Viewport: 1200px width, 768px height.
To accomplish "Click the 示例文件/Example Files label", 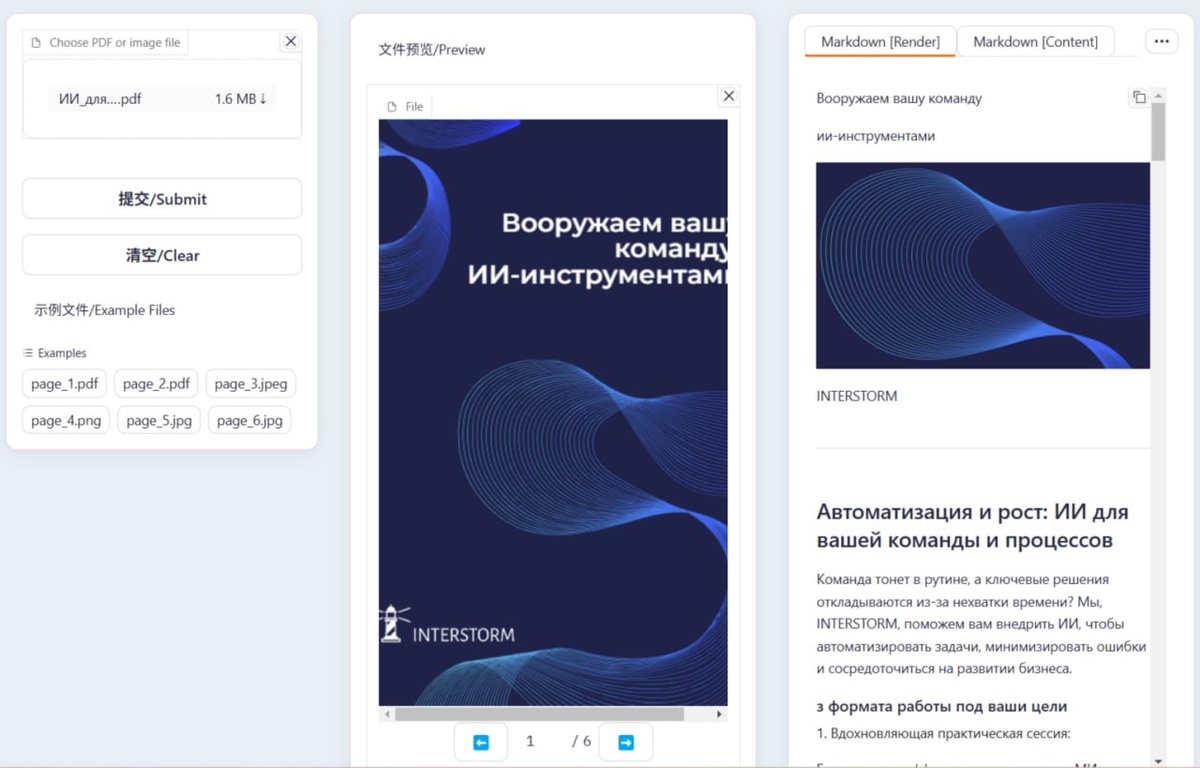I will [105, 310].
